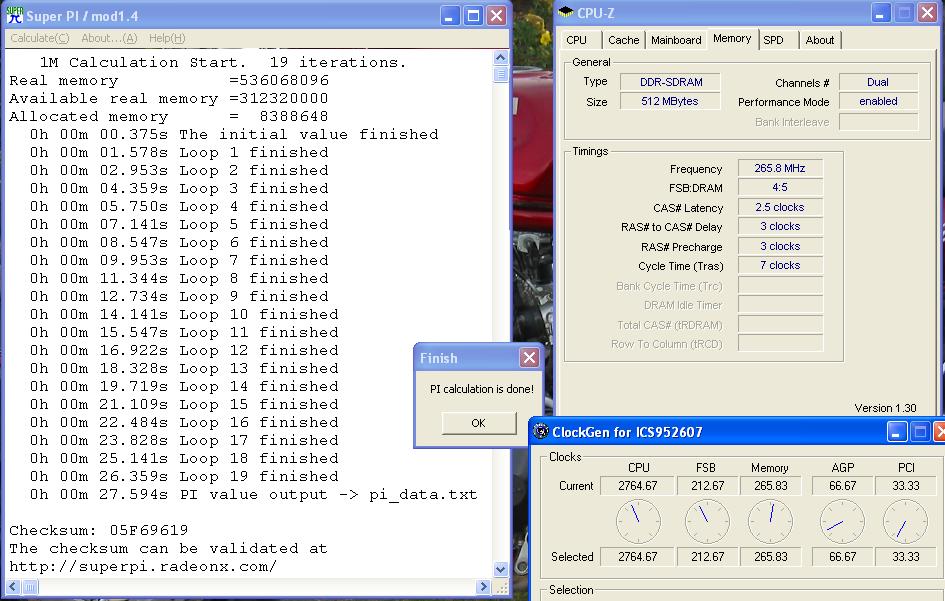The image size is (945, 601).
Task: Click the 'Loop 10 finished' line
Action: coord(184,314)
